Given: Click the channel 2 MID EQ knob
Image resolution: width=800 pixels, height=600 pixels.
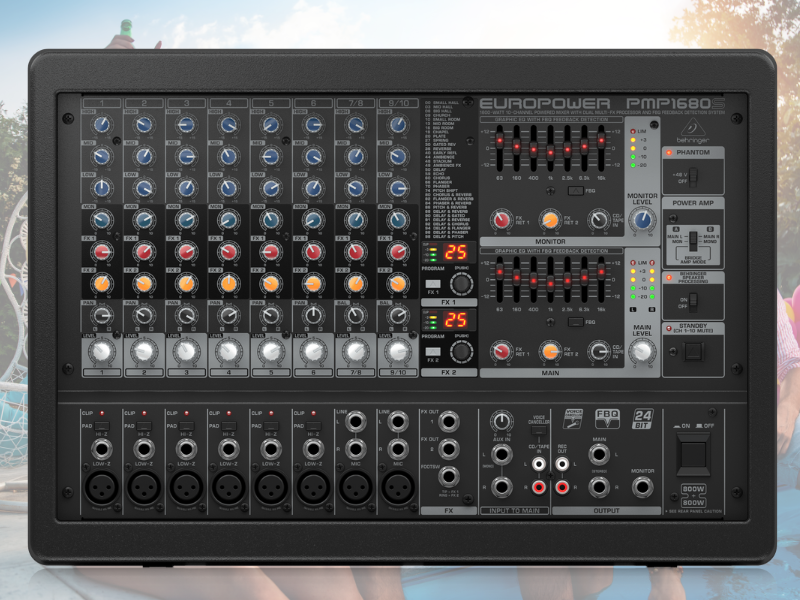Looking at the screenshot, I should (x=144, y=156).
